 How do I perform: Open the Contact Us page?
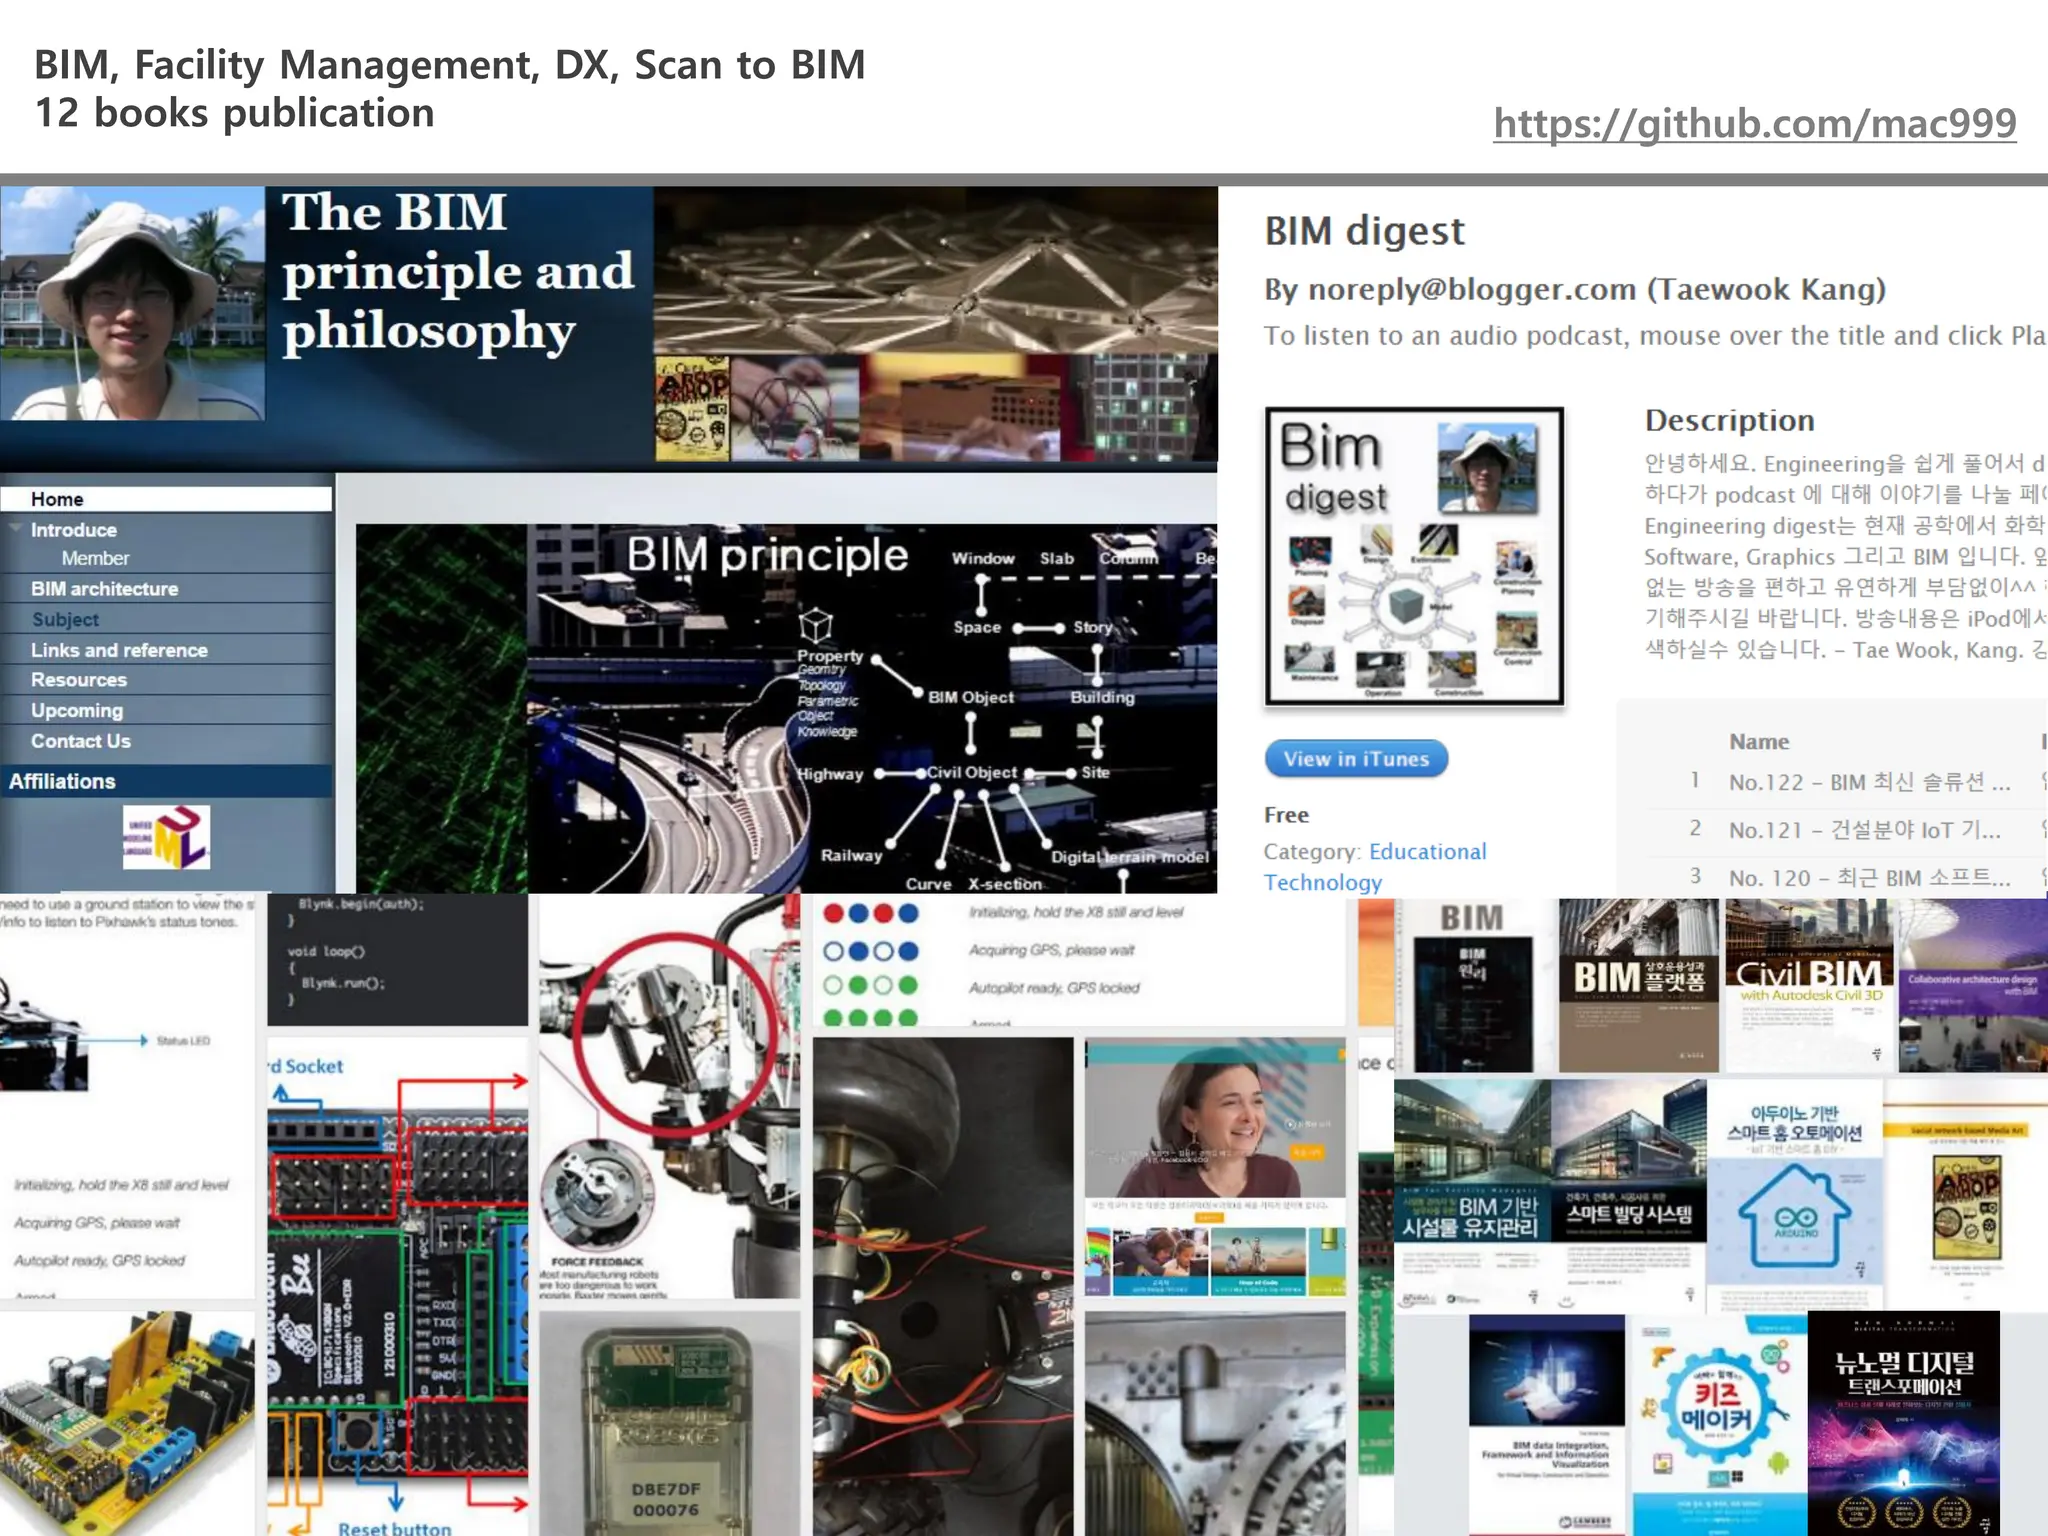[x=80, y=741]
